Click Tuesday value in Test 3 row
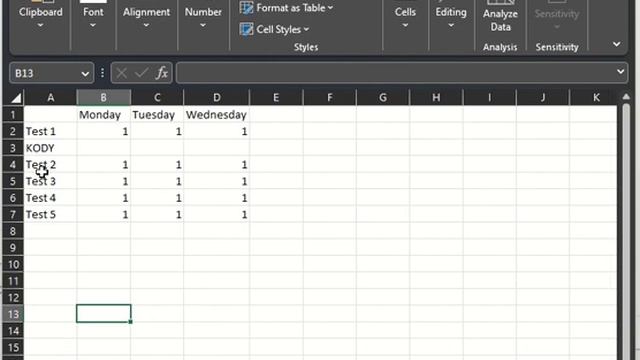Viewport: 640px width, 360px height. (x=157, y=181)
